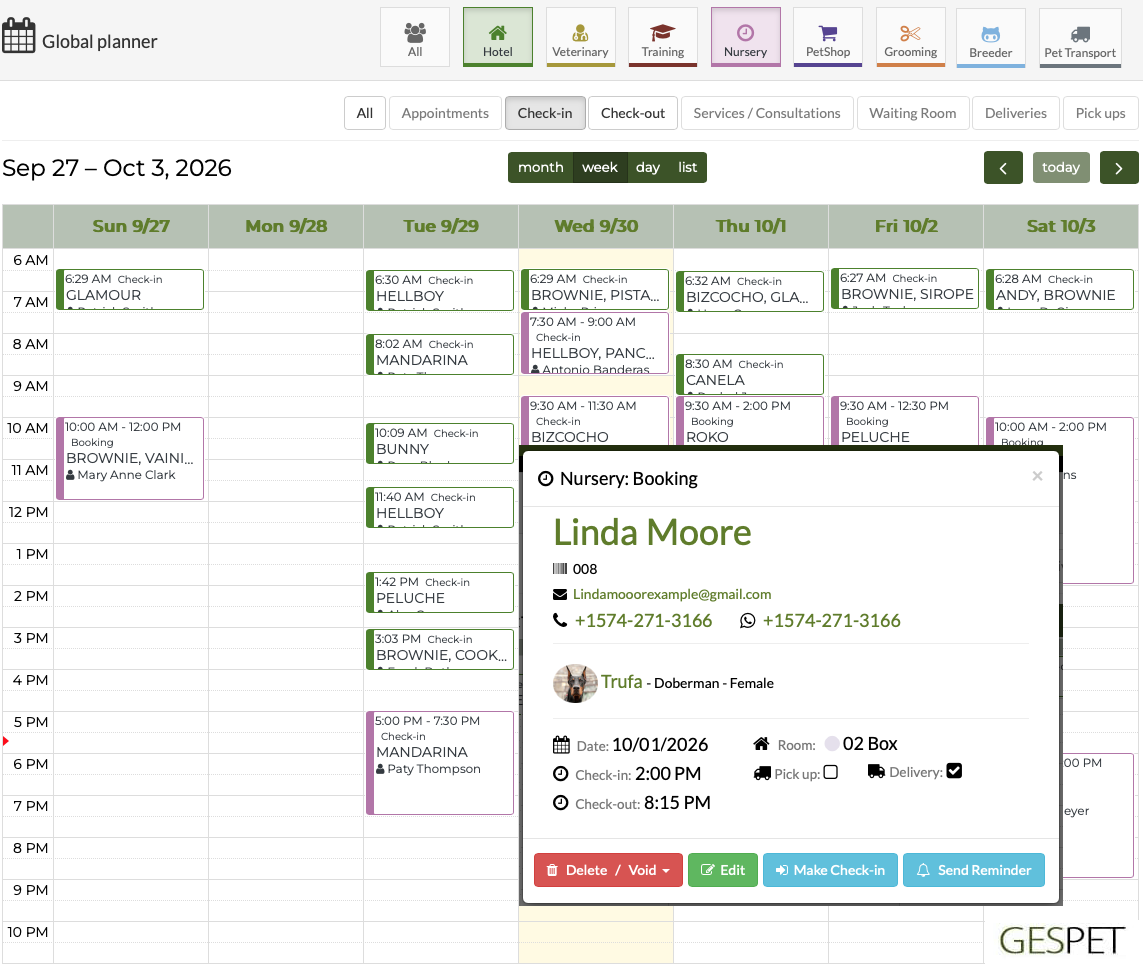The width and height of the screenshot is (1143, 978).
Task: Open the PELUCHE 1:42 PM check-in
Action: 440,592
